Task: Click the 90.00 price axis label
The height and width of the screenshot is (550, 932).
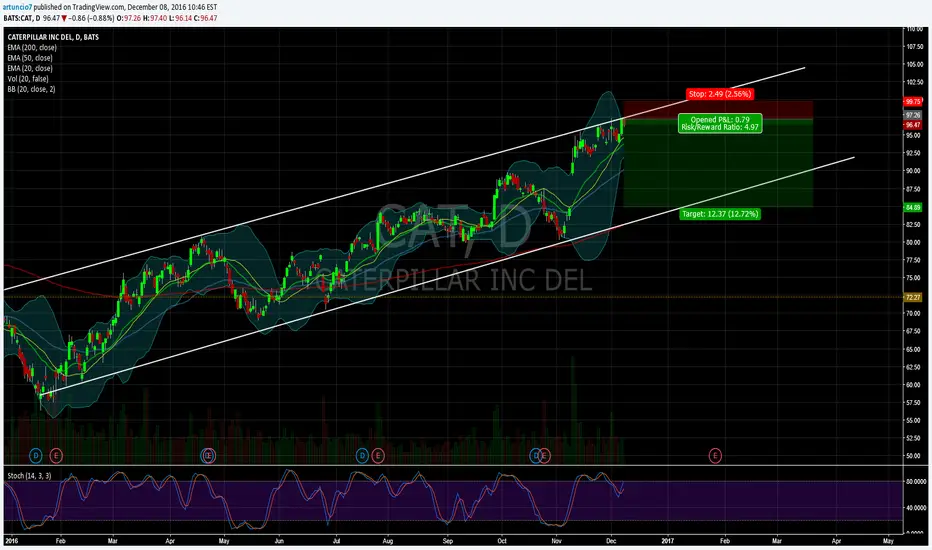Action: click(x=913, y=171)
